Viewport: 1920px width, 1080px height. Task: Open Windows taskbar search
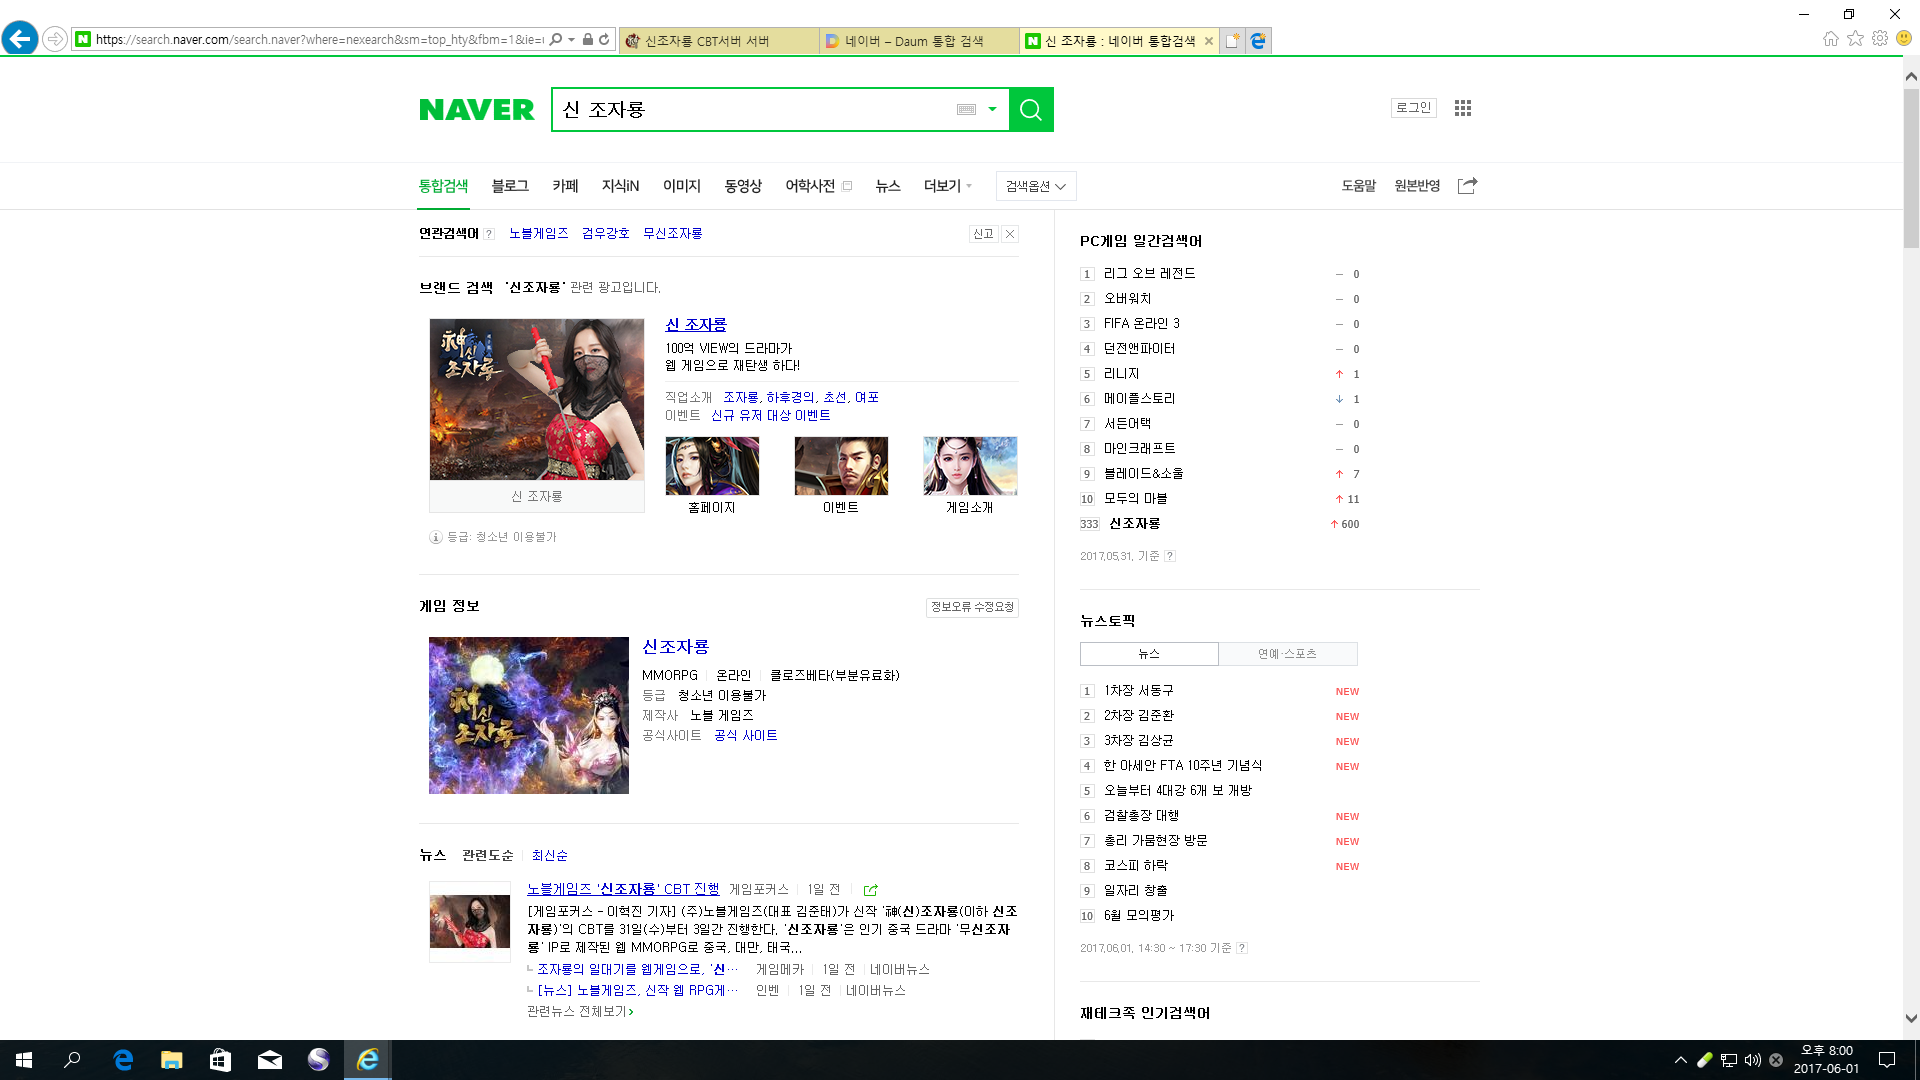[72, 1060]
